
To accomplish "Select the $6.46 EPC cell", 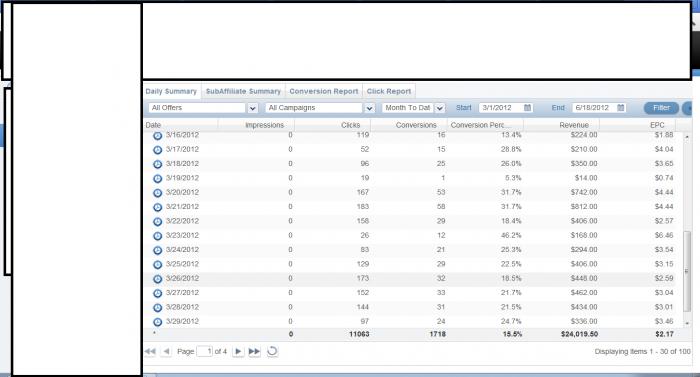I will [x=664, y=235].
